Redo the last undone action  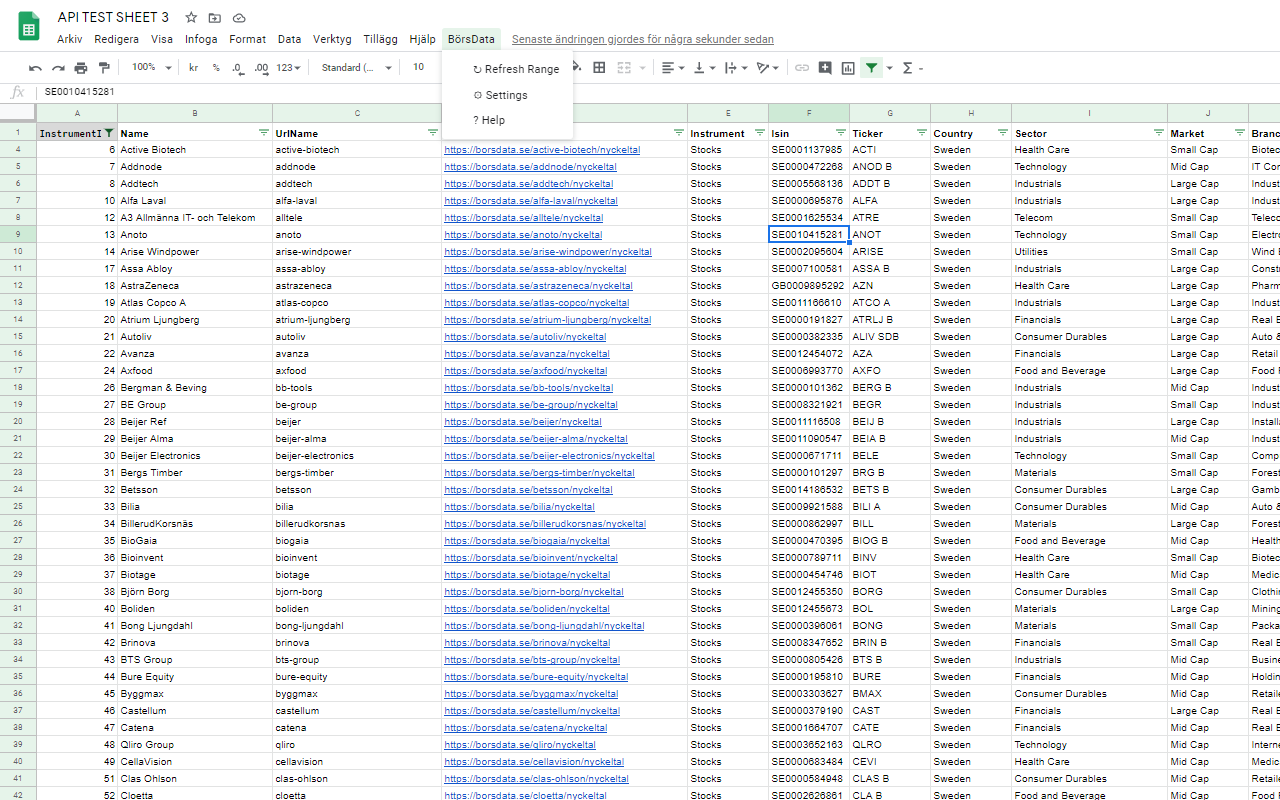point(58,68)
